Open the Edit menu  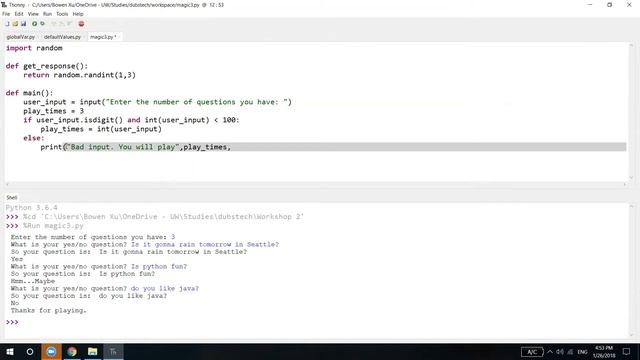(19, 14)
